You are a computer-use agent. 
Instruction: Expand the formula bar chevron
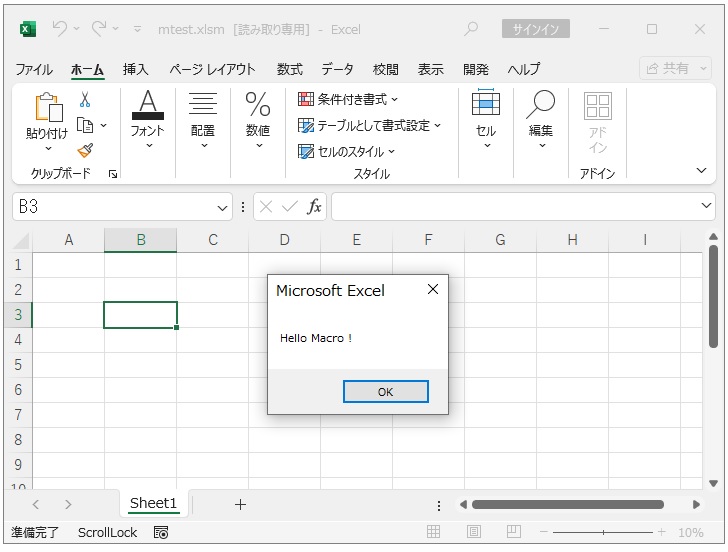[x=706, y=206]
